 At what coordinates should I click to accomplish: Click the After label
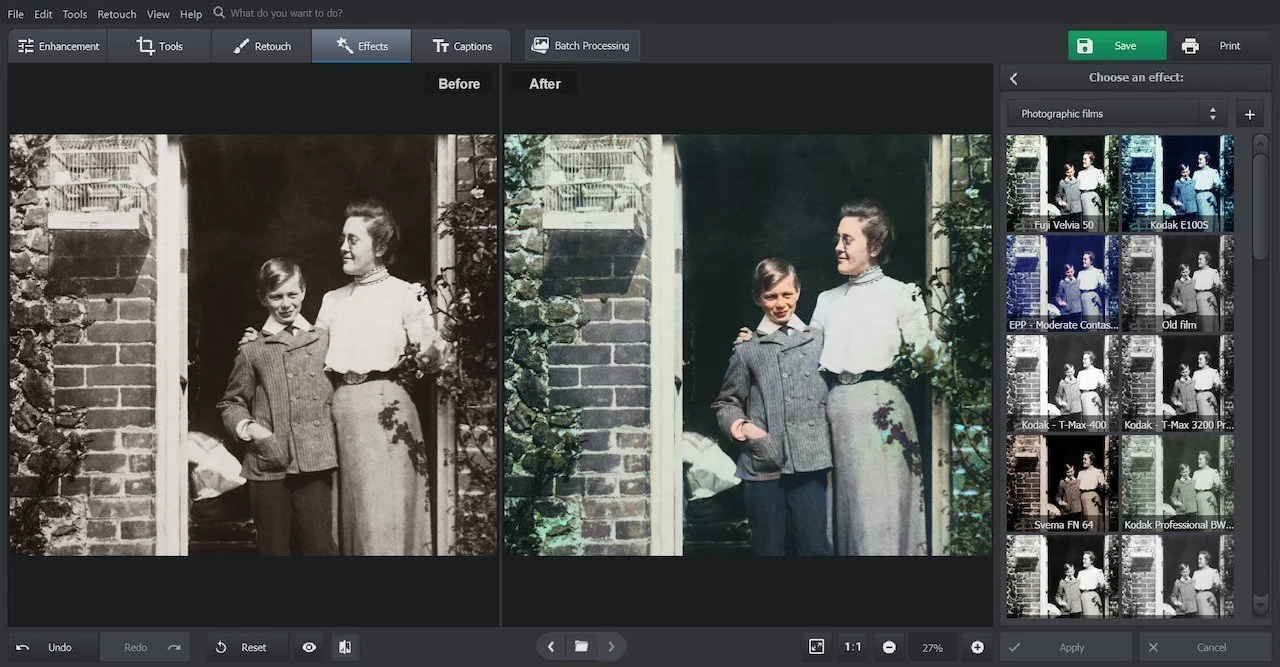(x=544, y=84)
